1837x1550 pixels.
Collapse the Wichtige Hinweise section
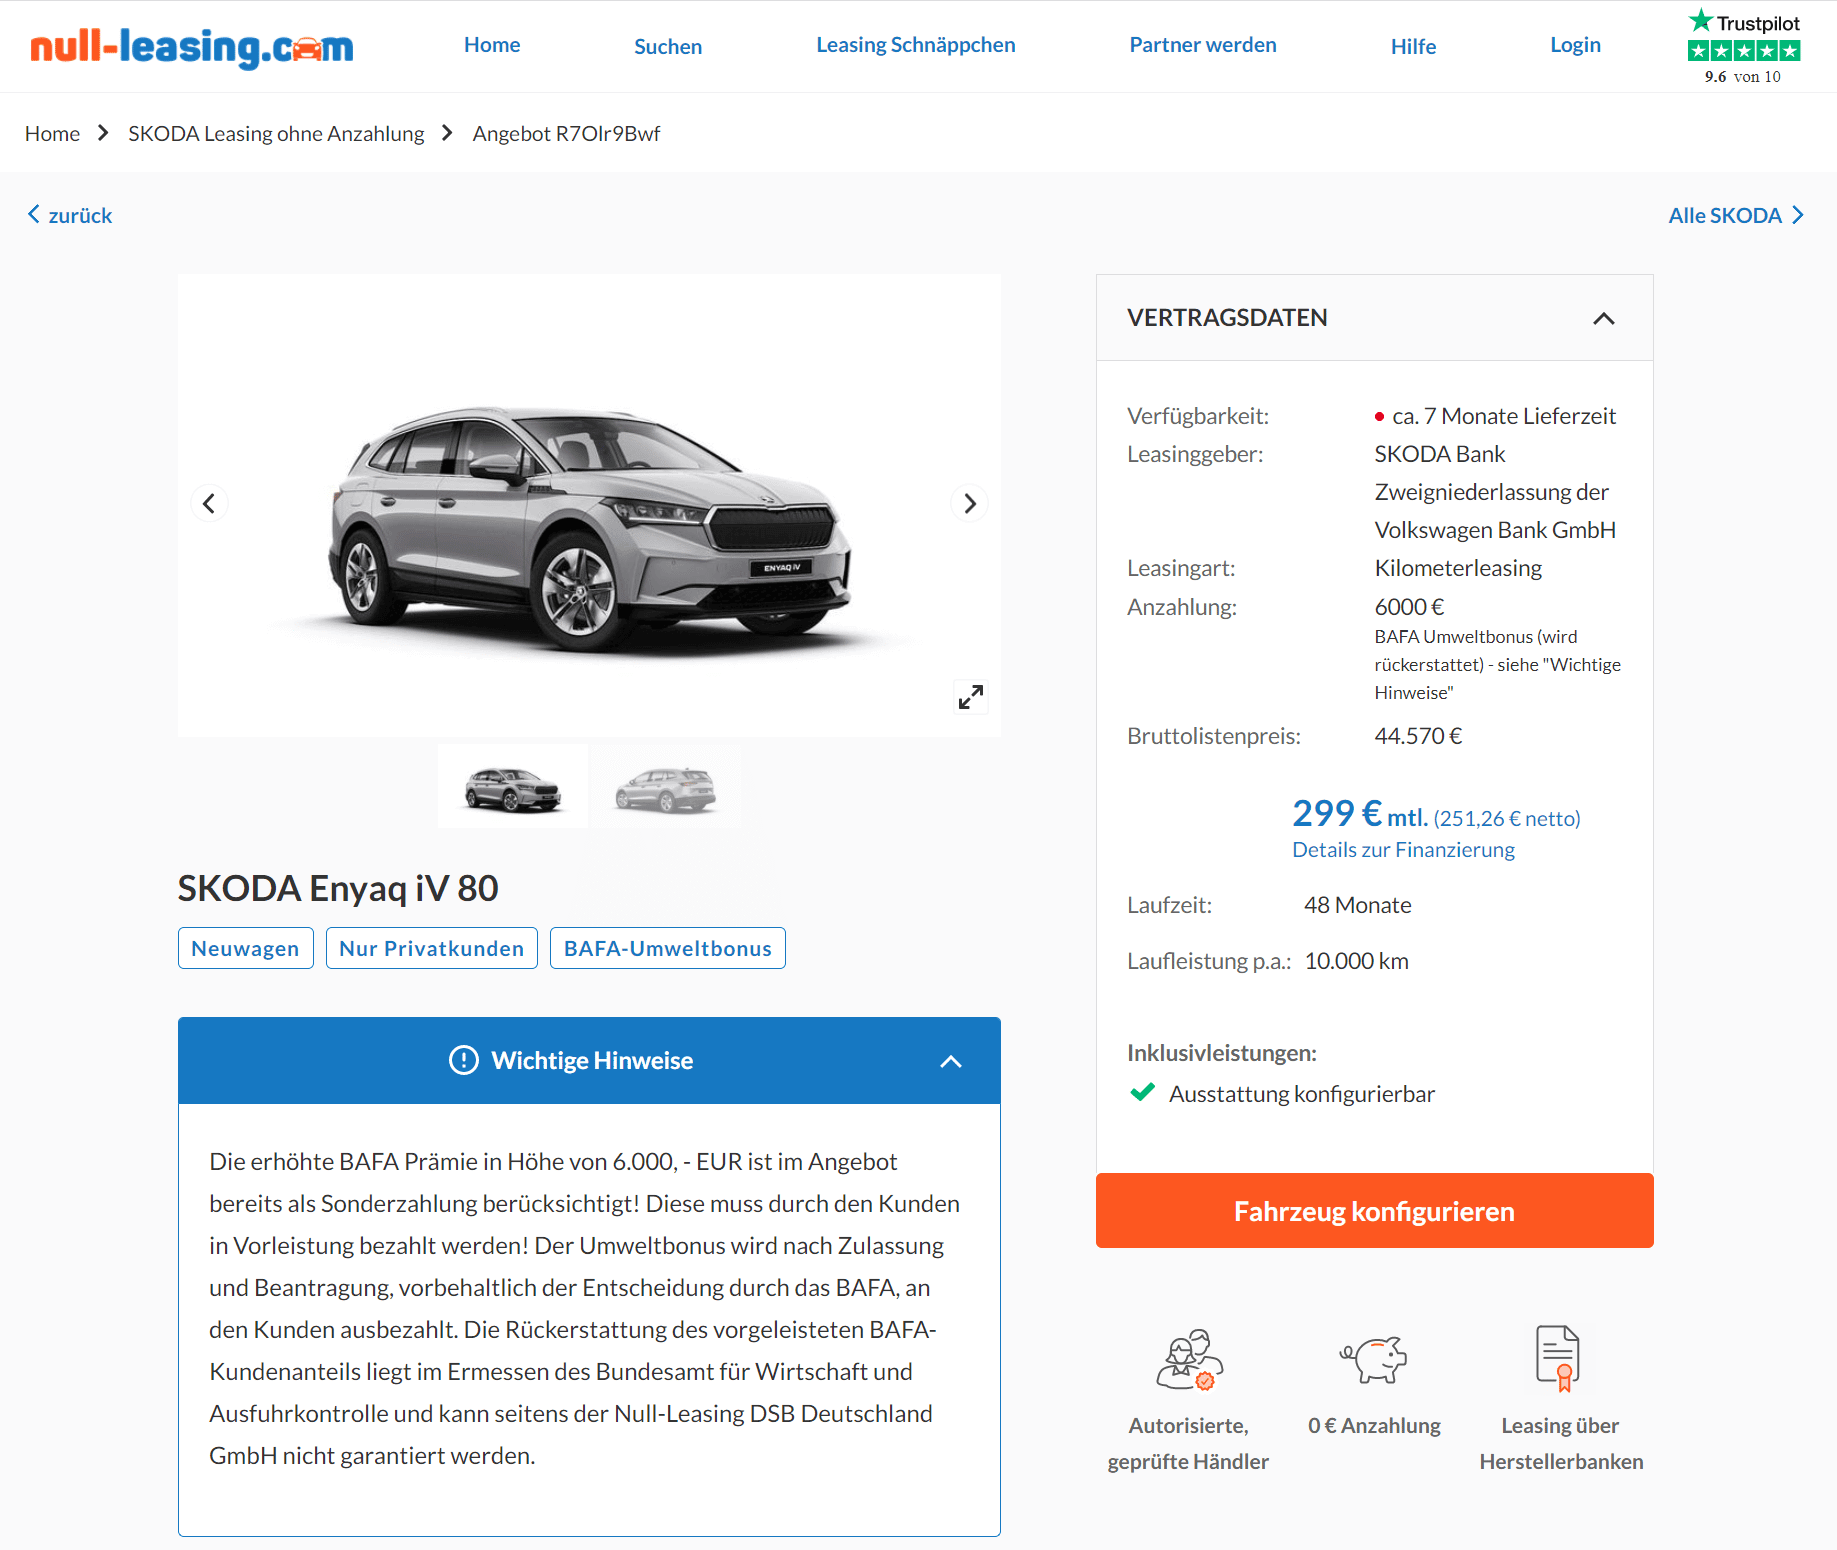951,1061
